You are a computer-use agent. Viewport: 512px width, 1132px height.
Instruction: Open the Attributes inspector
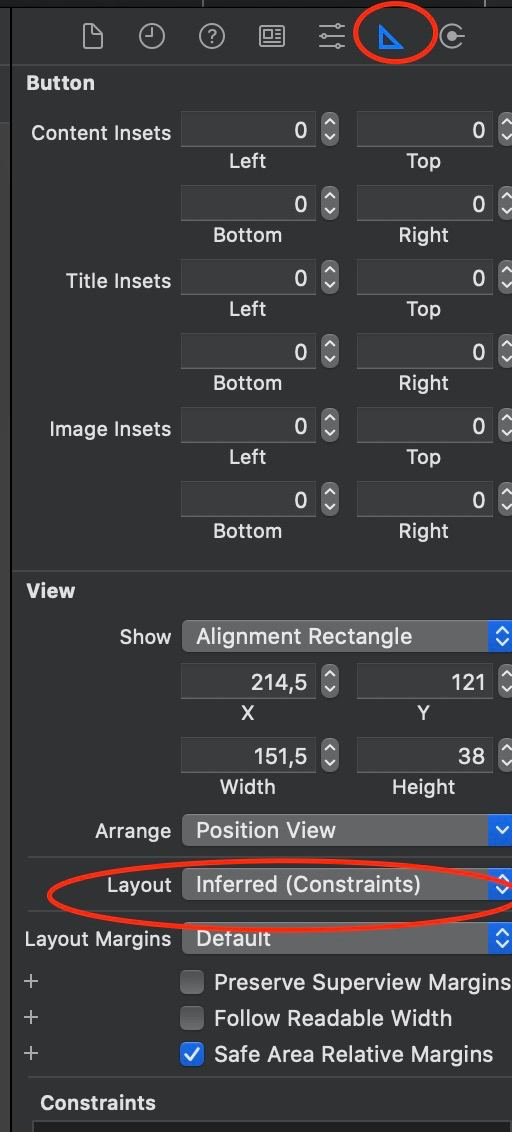331,35
